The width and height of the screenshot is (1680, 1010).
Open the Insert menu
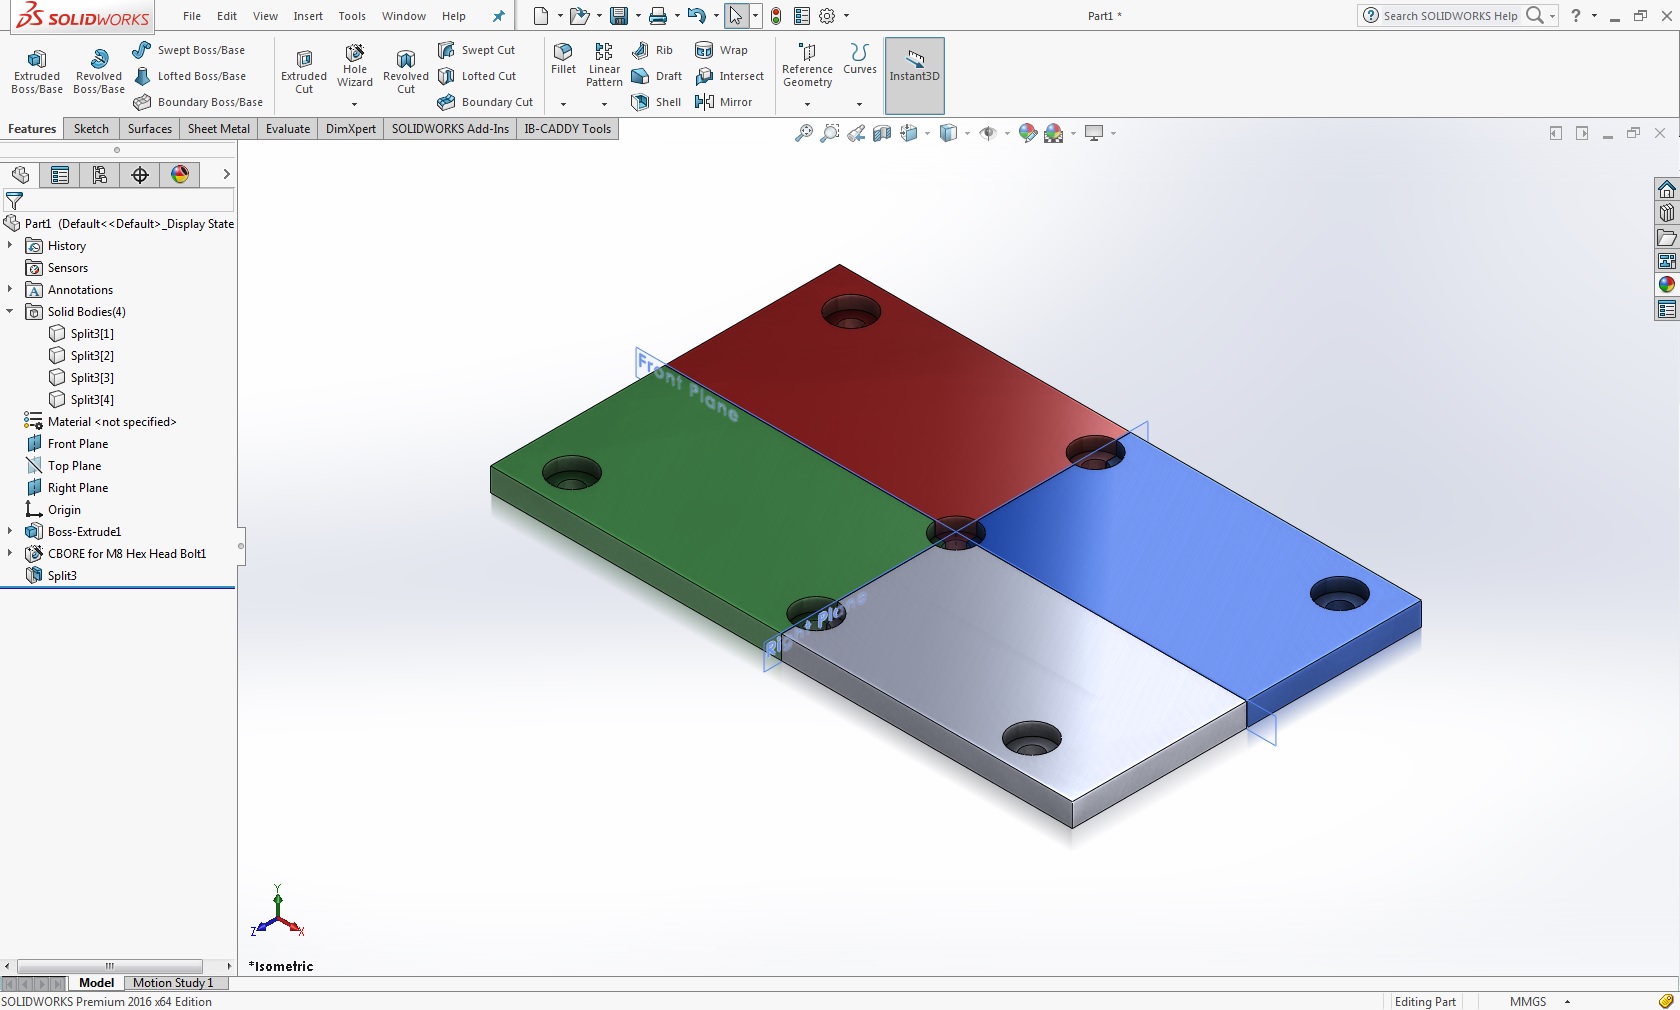[308, 16]
